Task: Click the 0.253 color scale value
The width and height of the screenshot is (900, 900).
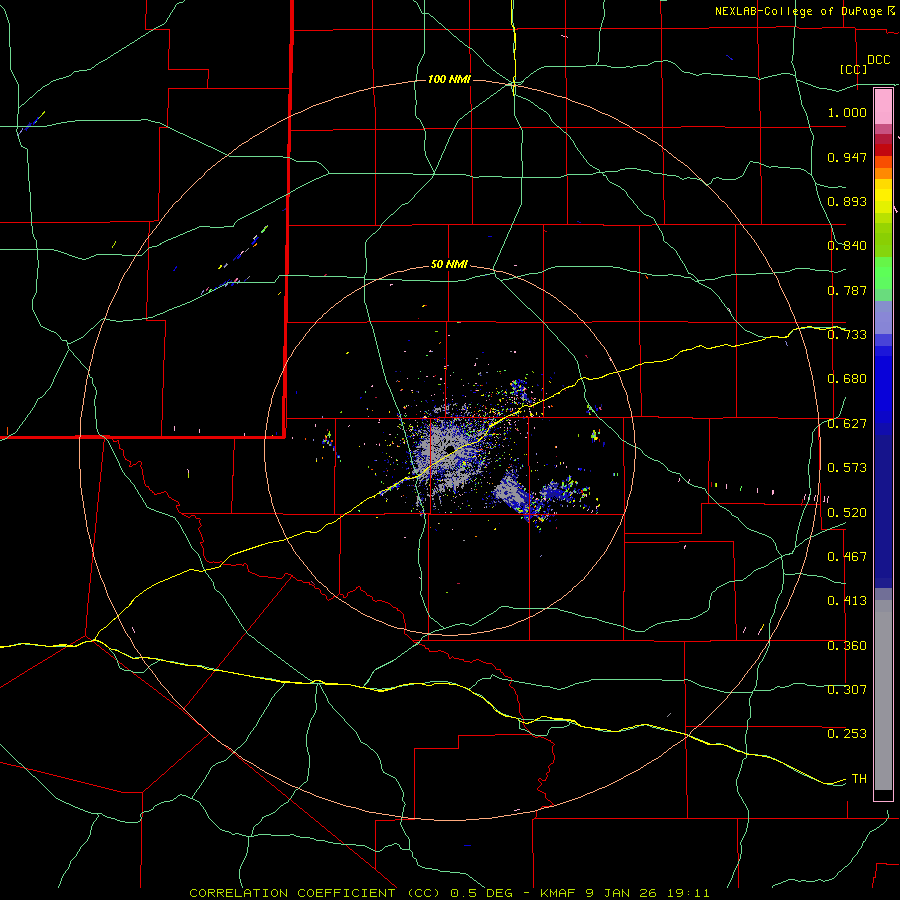Action: [x=847, y=734]
